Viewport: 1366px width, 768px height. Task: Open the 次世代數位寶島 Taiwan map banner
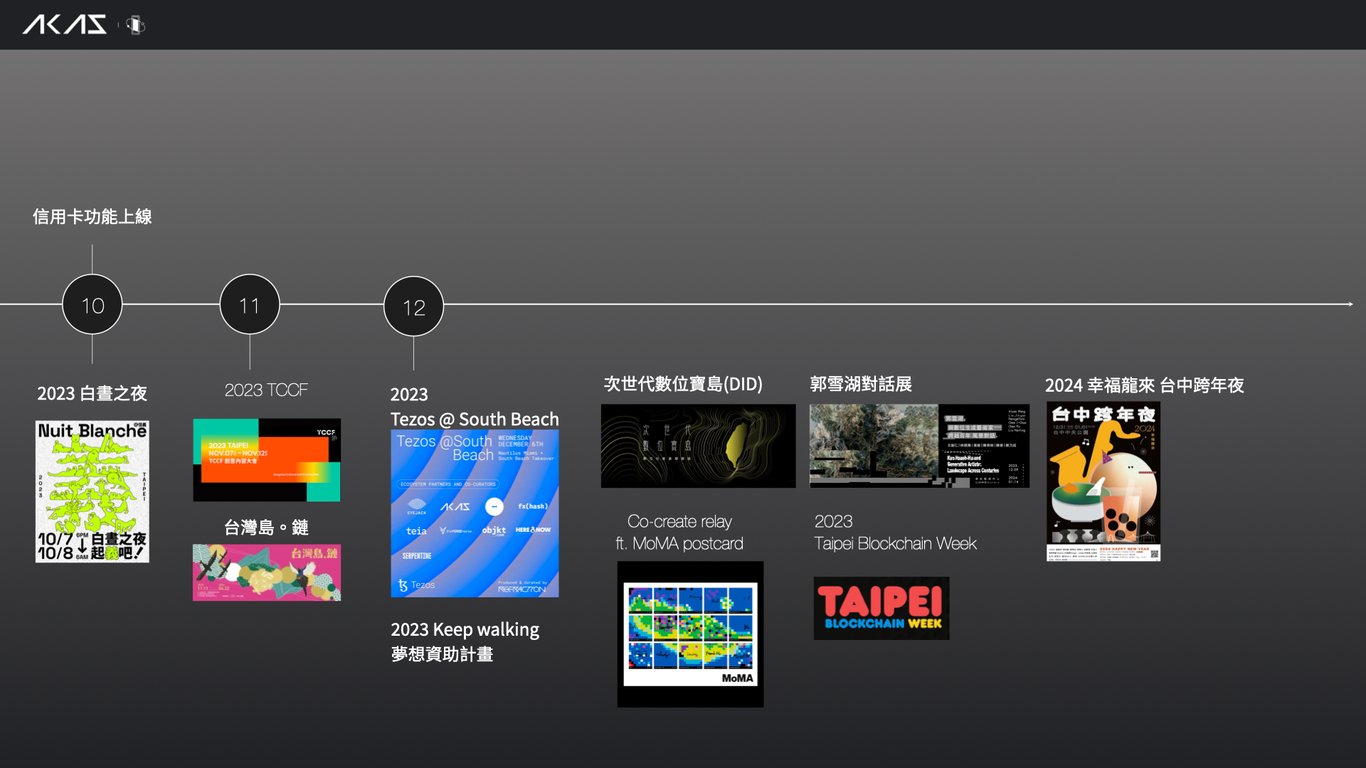[x=698, y=446]
